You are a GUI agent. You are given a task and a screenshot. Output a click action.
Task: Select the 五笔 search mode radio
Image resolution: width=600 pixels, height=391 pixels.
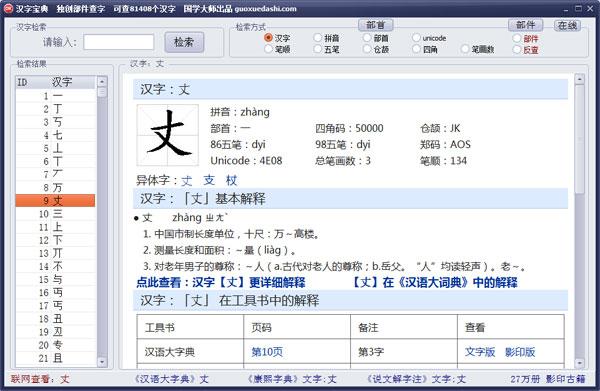click(318, 49)
